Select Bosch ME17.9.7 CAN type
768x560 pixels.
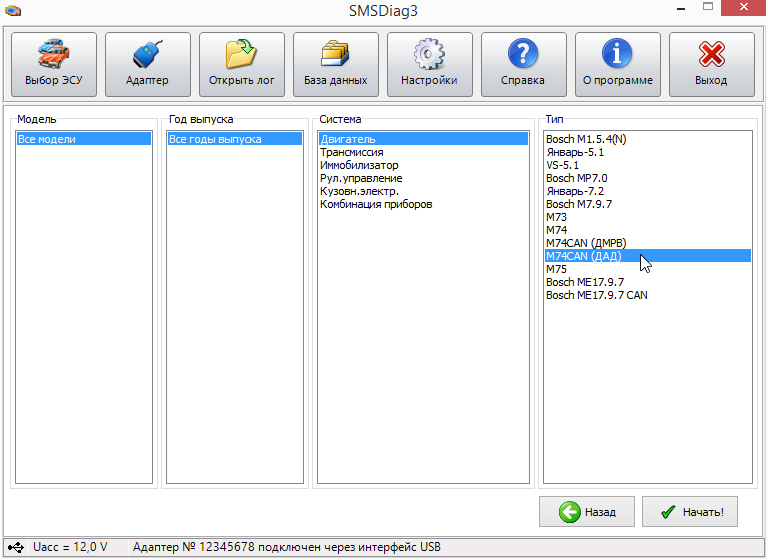point(596,295)
